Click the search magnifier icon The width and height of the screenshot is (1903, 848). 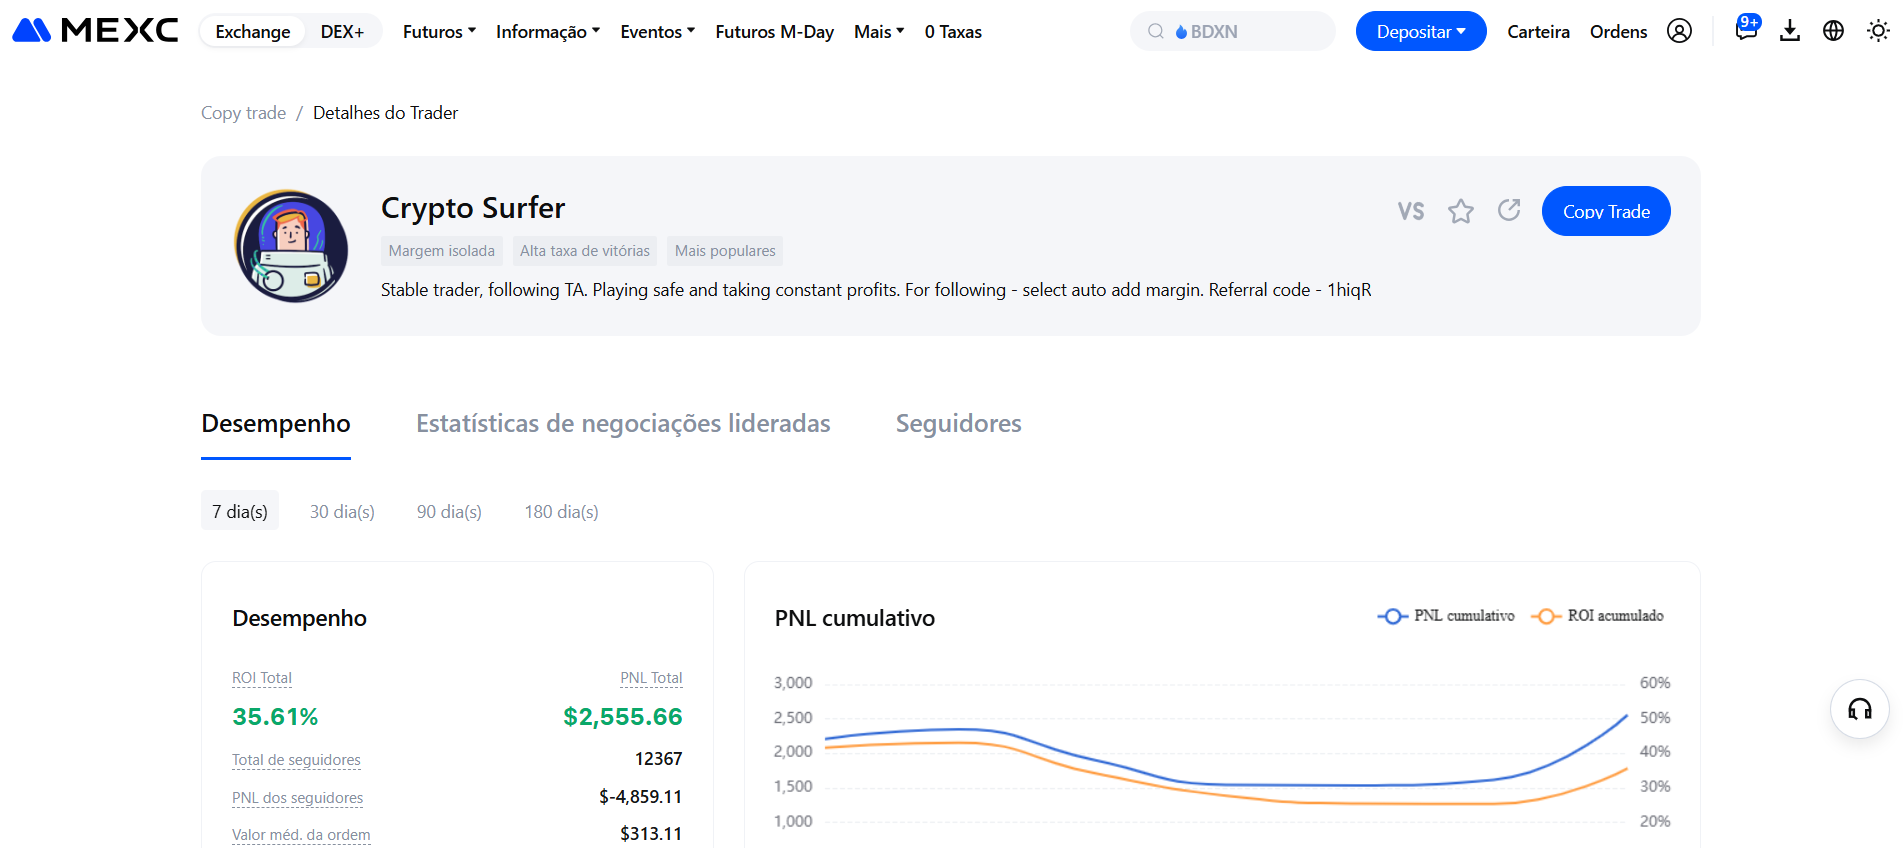tap(1156, 31)
